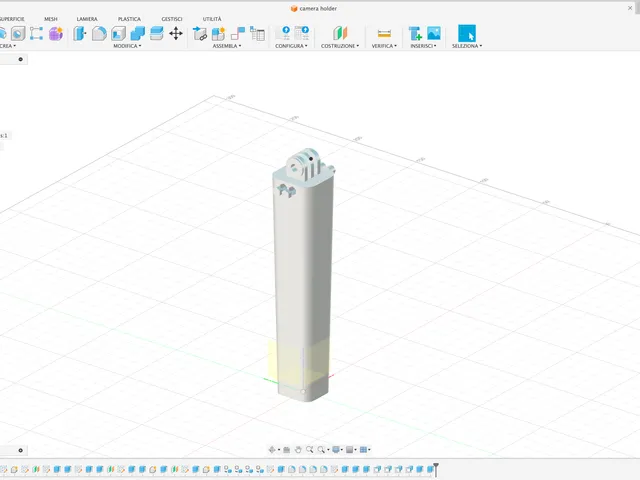The width and height of the screenshot is (640, 480).
Task: Click the stacked-faces icon in Modifica group
Action: (x=157, y=33)
